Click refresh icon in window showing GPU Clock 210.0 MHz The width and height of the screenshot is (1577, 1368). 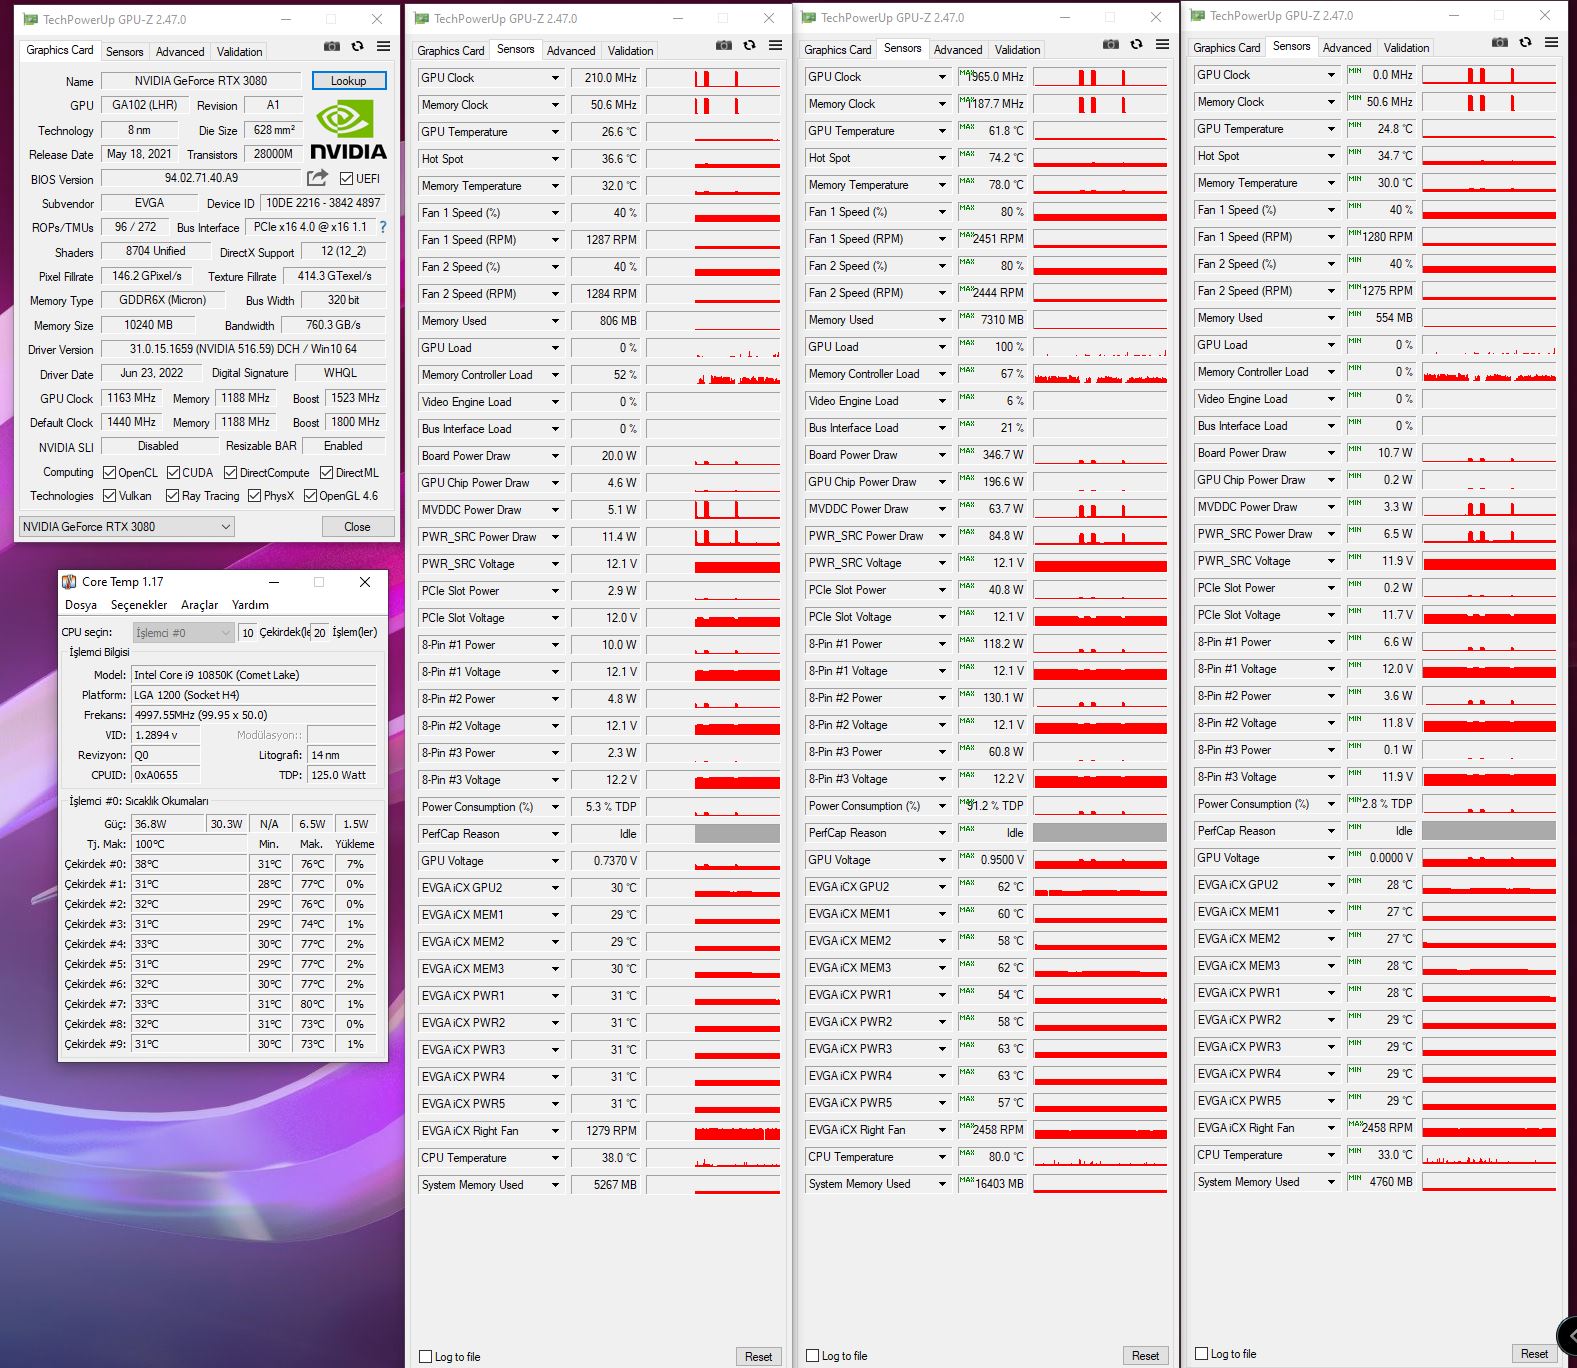click(x=749, y=45)
